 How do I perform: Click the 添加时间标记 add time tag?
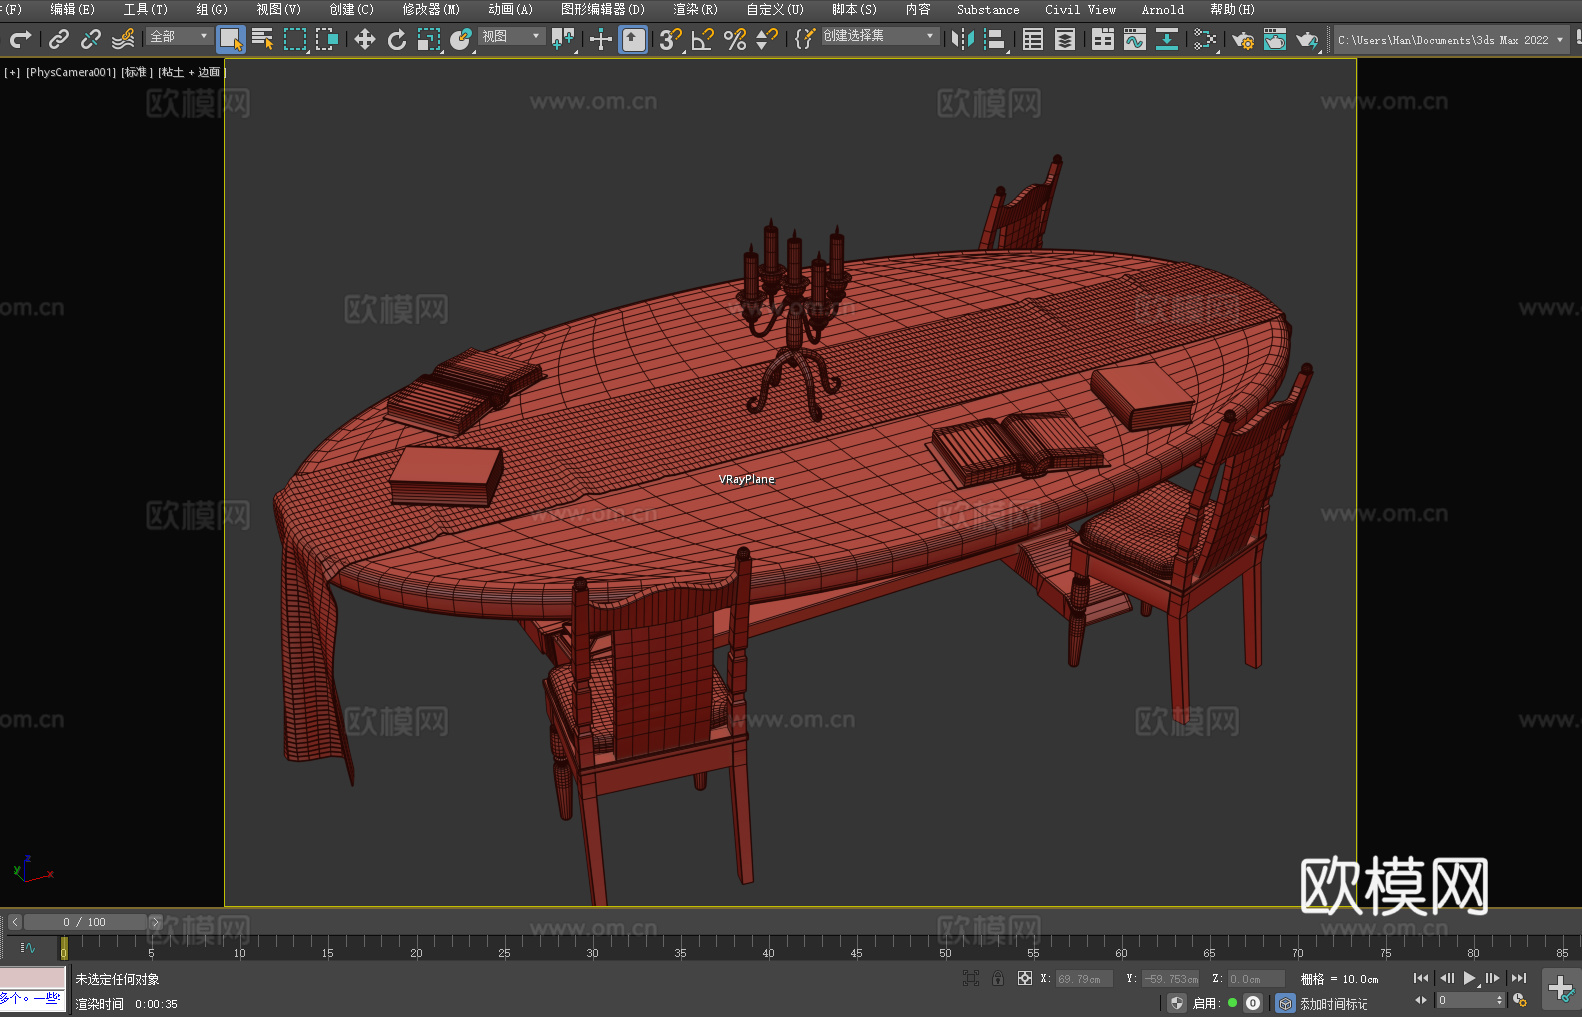click(1334, 1004)
